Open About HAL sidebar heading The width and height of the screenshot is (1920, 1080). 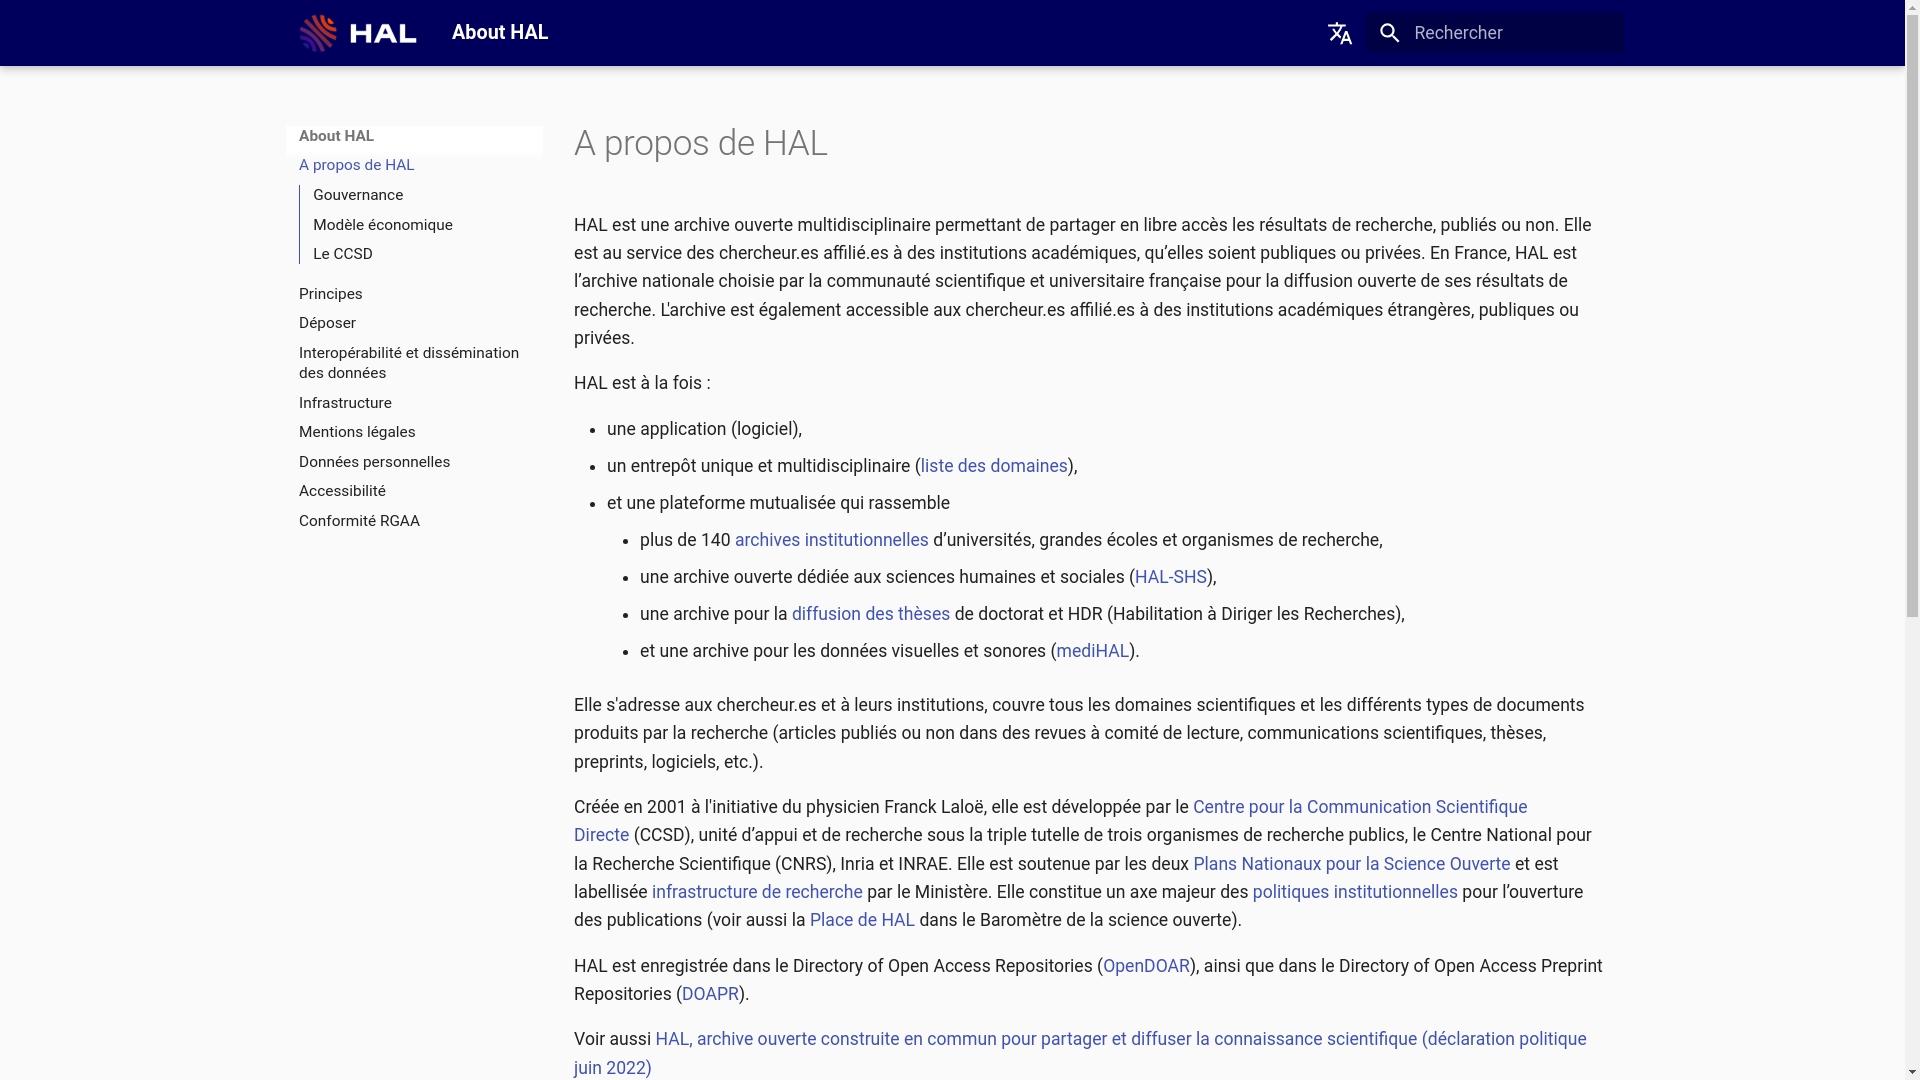click(336, 136)
